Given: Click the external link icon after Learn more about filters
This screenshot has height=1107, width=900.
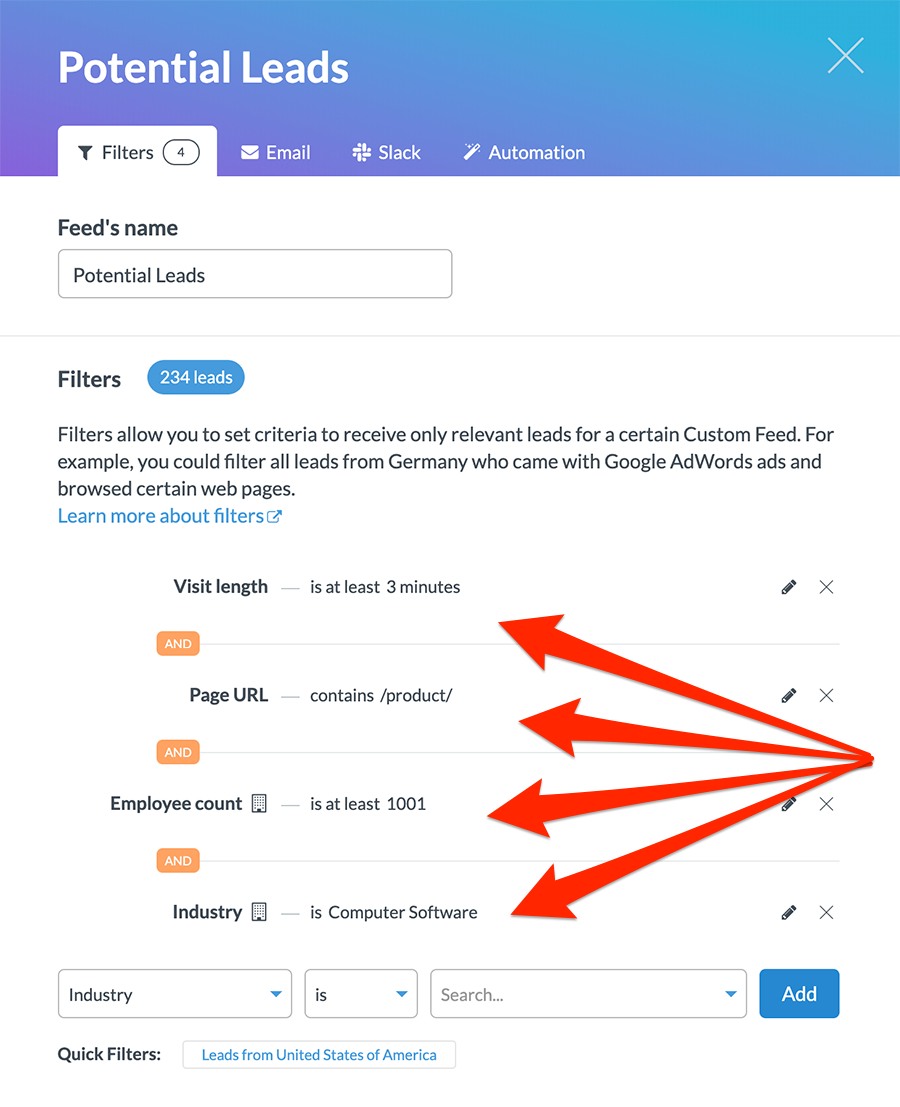Looking at the screenshot, I should (x=276, y=516).
